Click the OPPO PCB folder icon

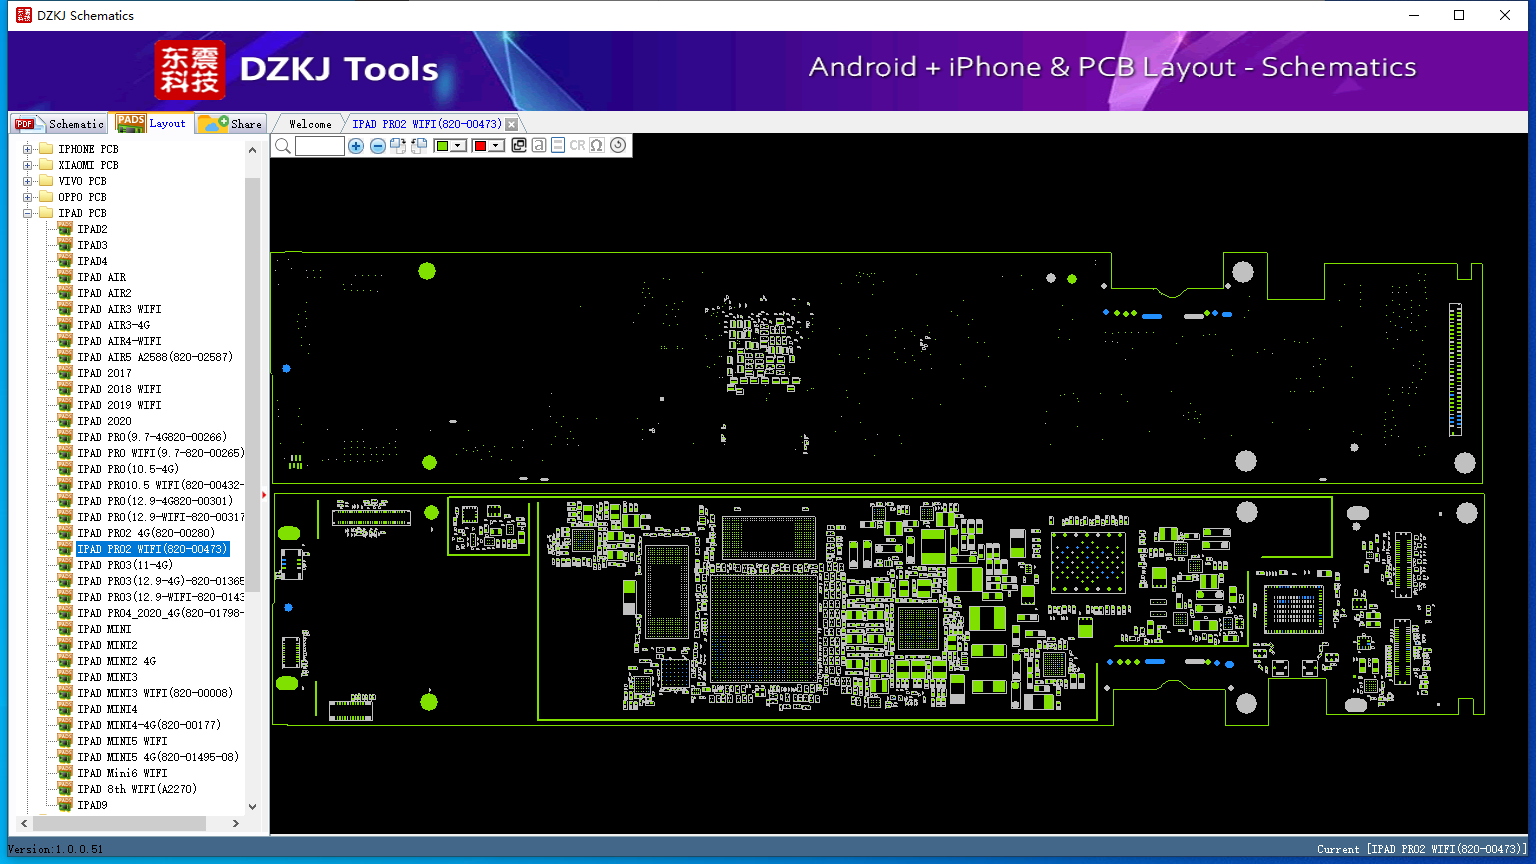click(x=45, y=197)
